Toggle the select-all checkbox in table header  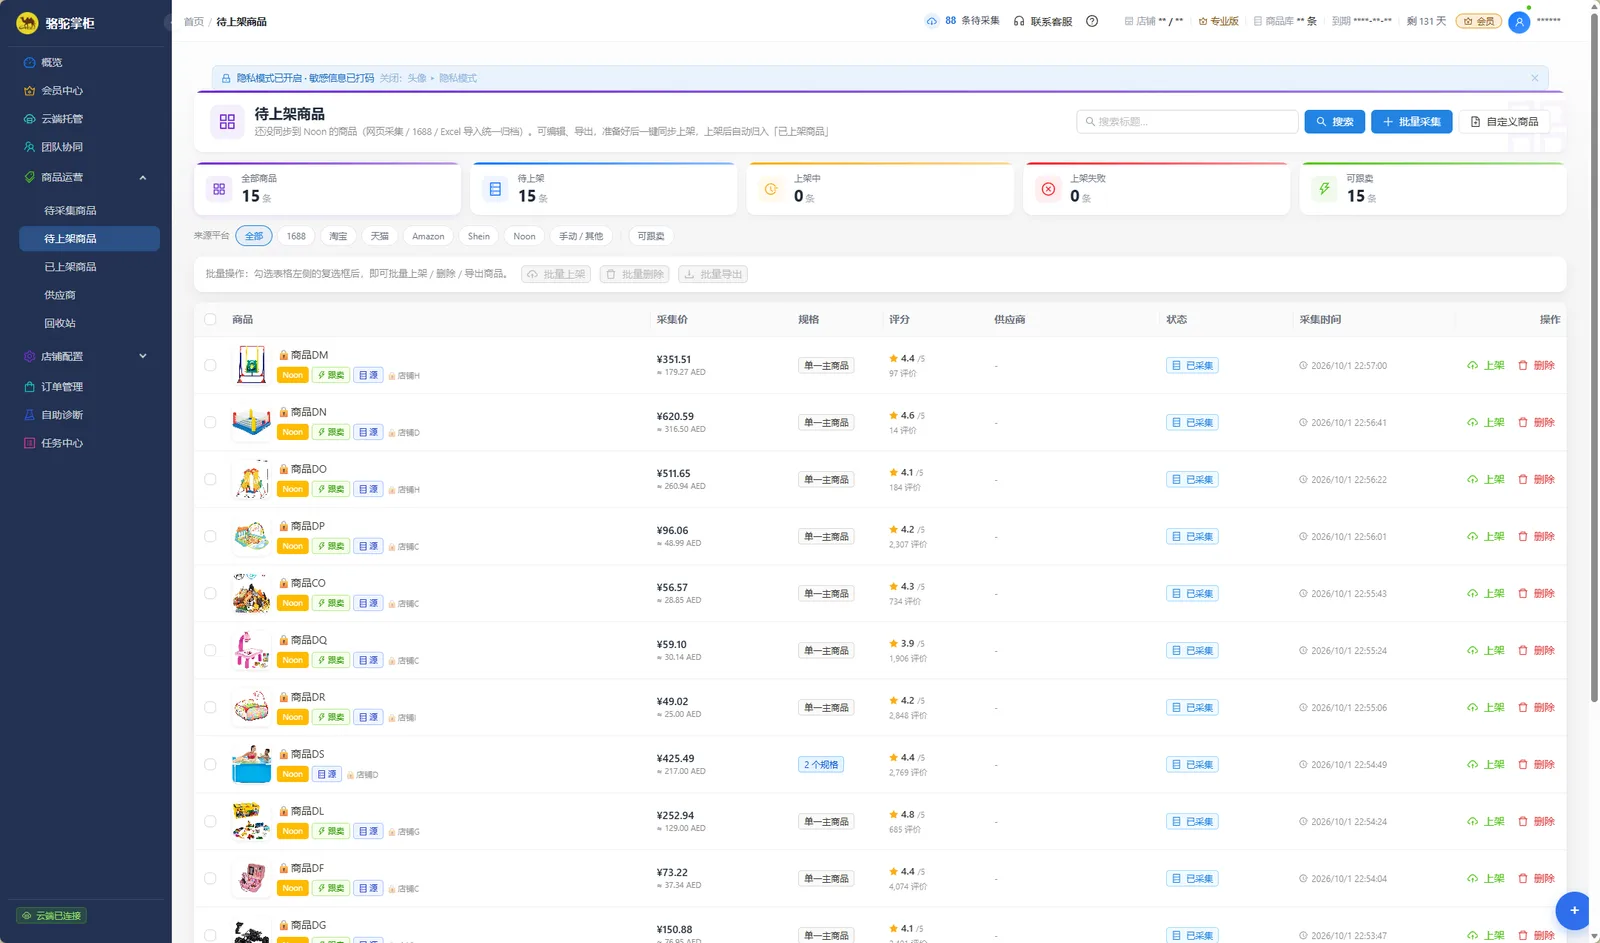[210, 320]
